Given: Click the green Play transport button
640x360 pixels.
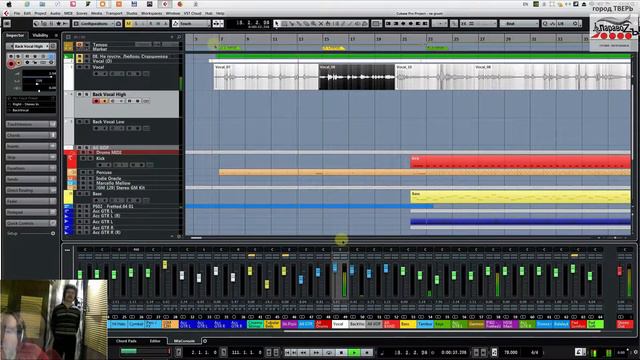Looking at the screenshot, I should (354, 352).
